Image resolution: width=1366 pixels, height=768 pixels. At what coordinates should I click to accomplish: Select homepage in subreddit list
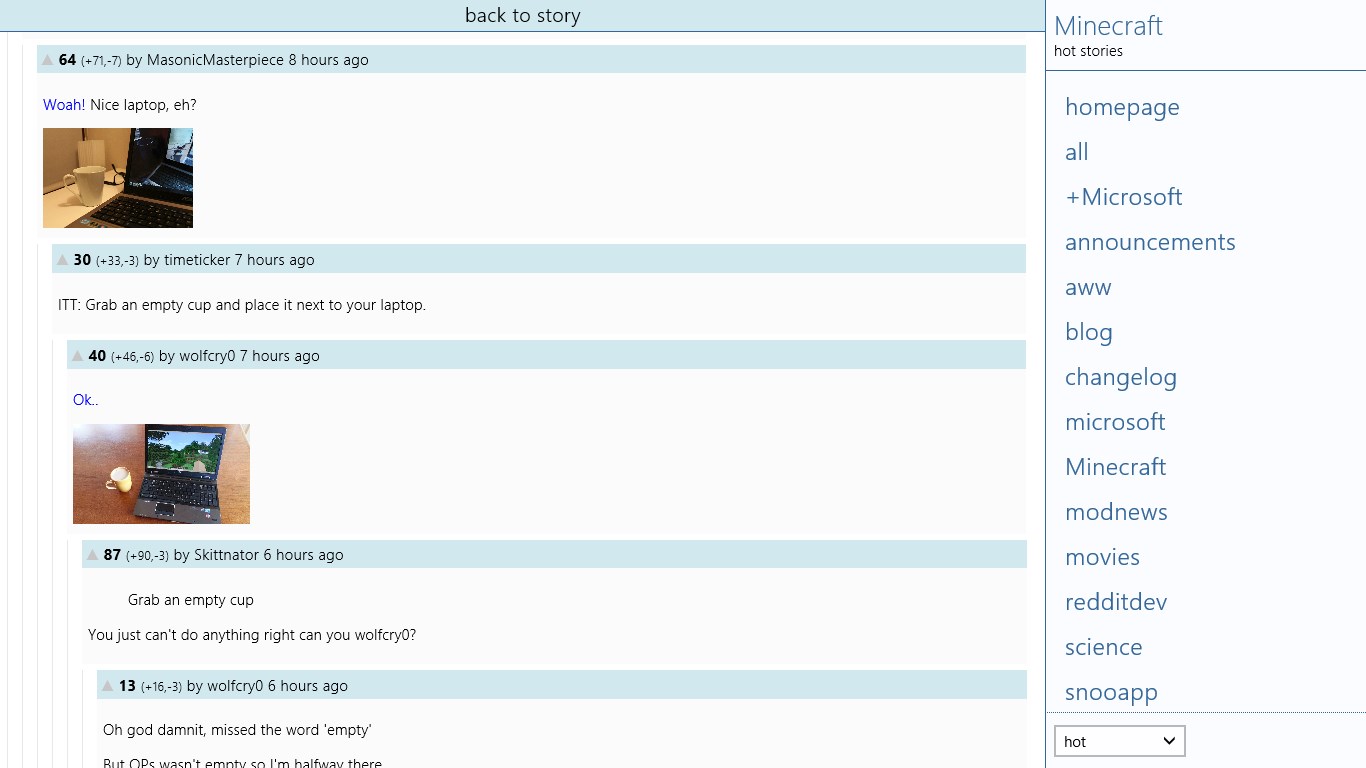1122,107
